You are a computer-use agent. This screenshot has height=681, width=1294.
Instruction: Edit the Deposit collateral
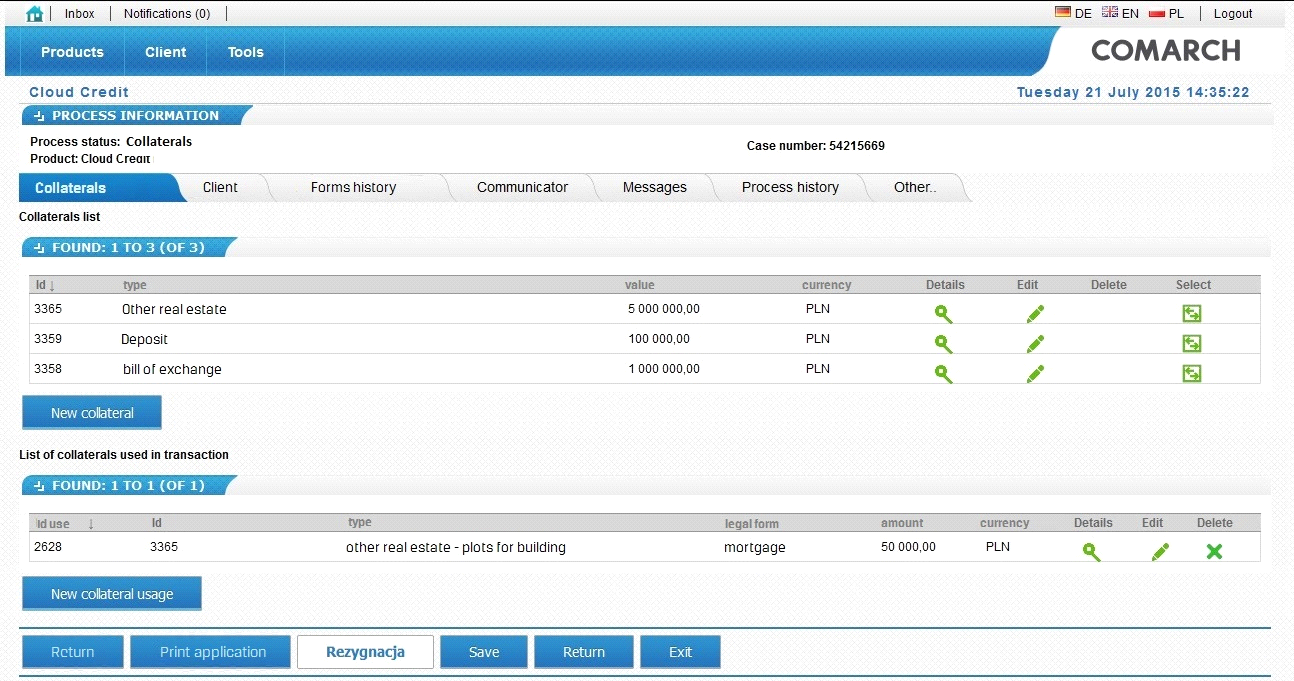pos(1035,343)
